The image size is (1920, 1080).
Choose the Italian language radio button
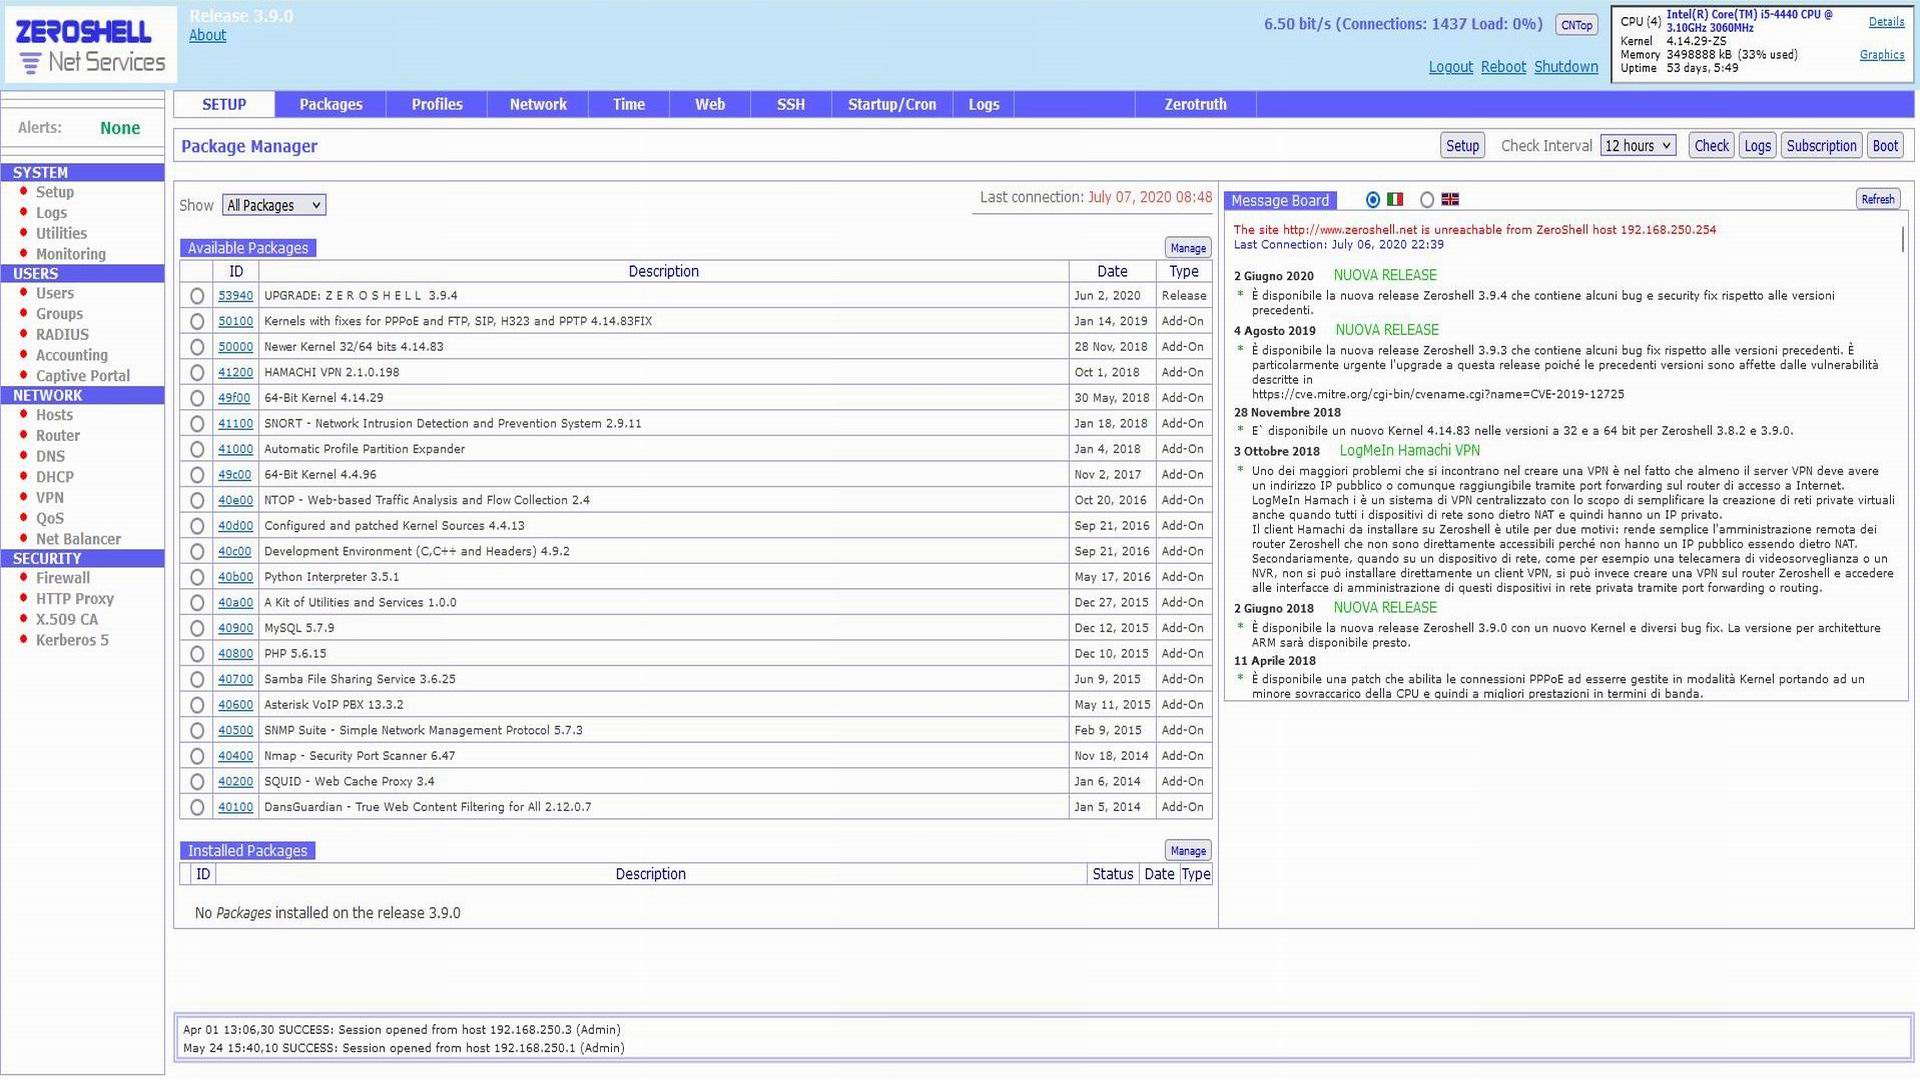coord(1373,200)
